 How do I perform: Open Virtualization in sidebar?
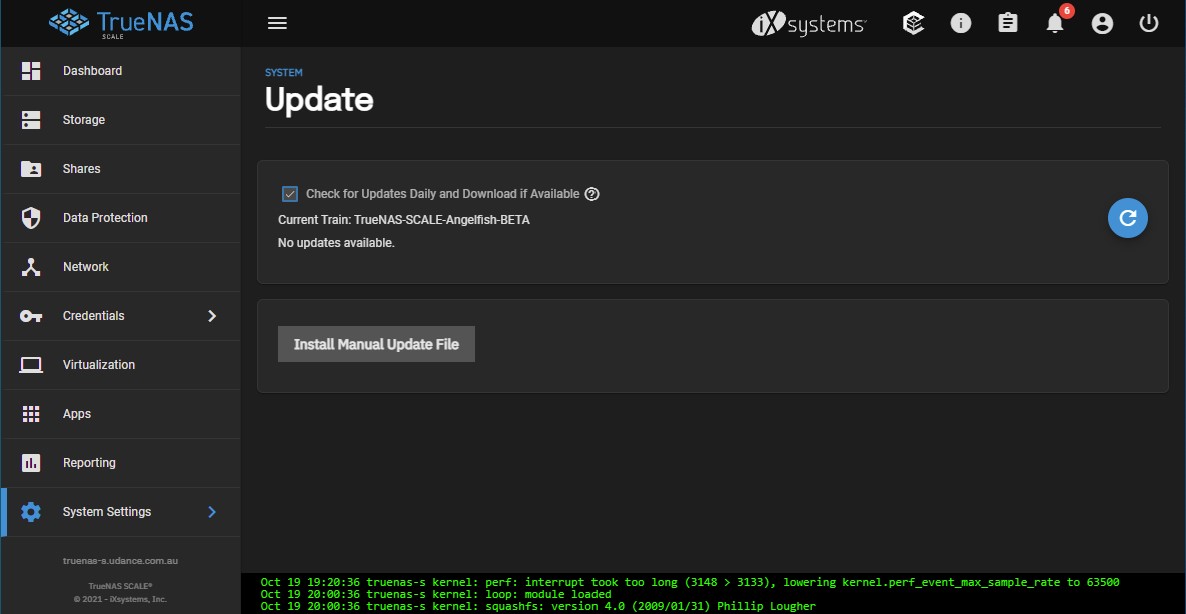click(121, 365)
